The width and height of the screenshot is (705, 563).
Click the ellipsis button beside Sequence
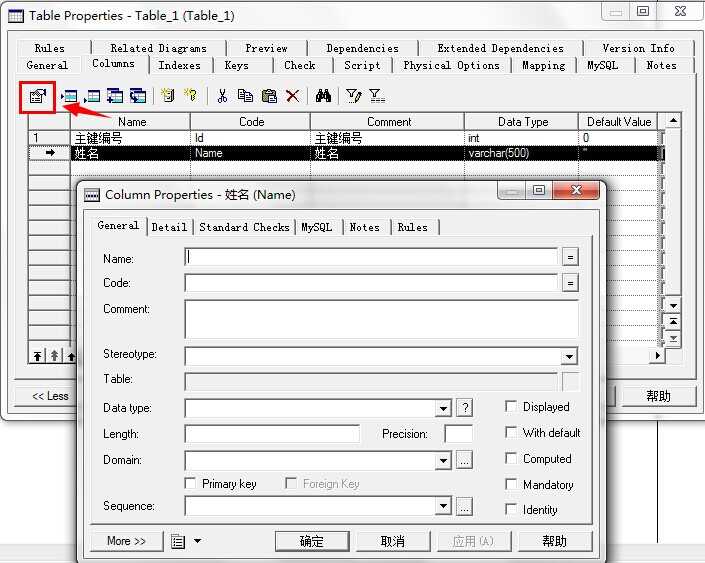(465, 506)
